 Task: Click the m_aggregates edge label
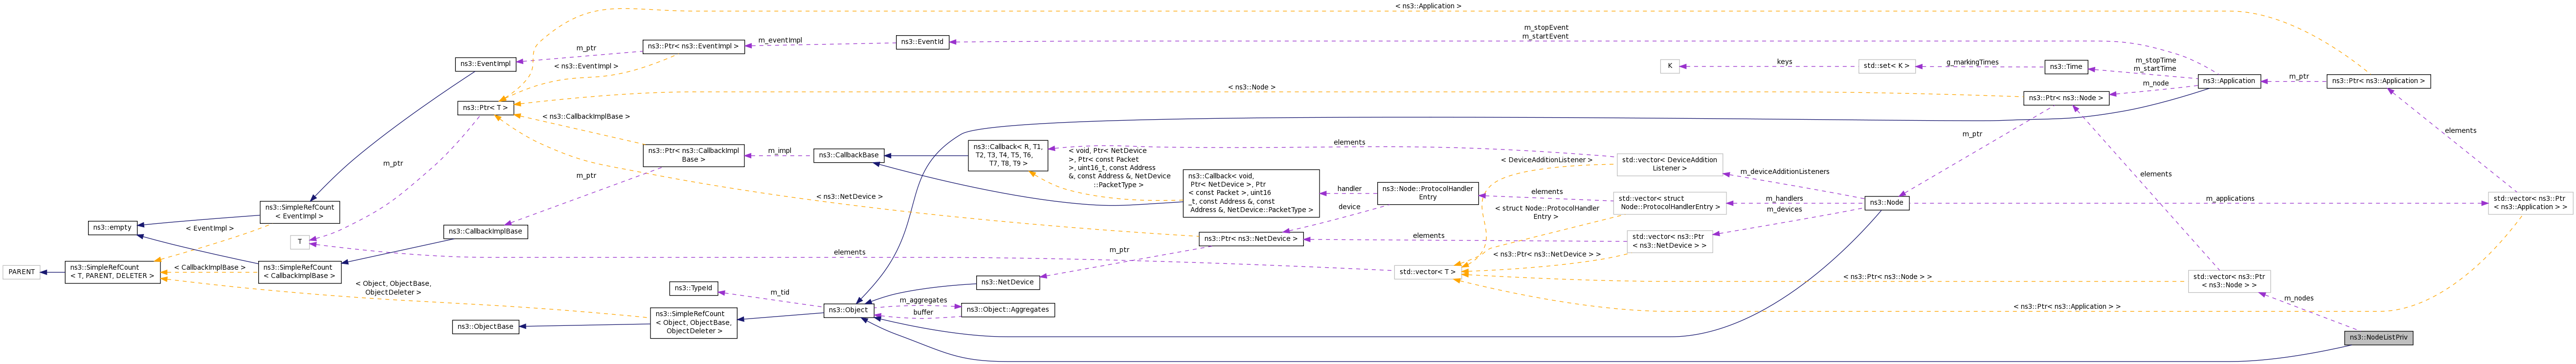922,300
